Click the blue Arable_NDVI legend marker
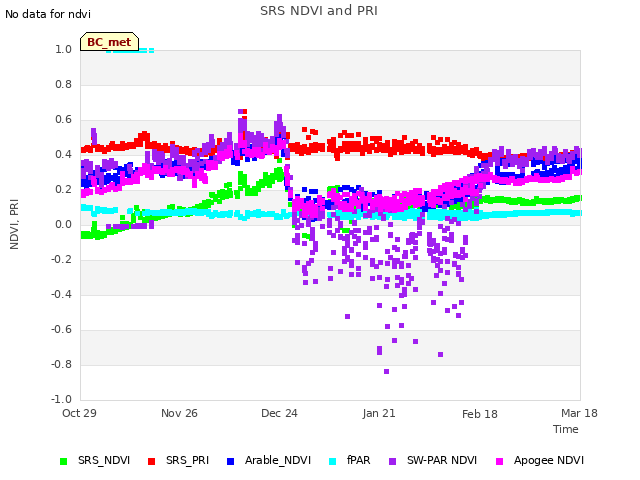640x480 pixels. pyautogui.click(x=230, y=461)
